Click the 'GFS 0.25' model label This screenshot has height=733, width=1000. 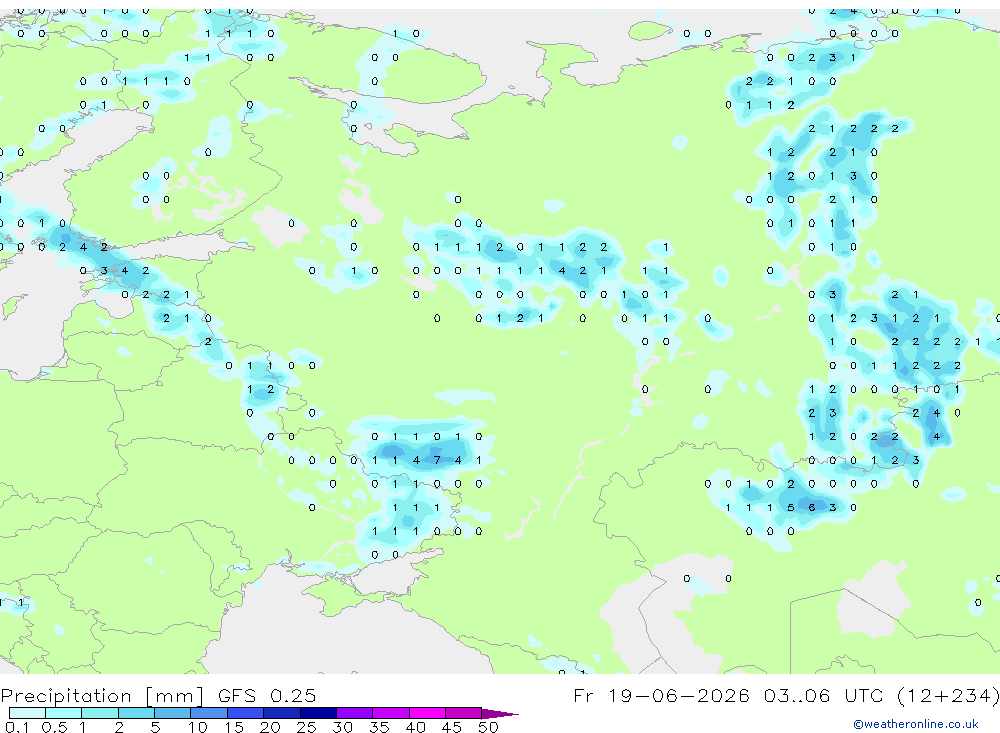click(x=267, y=695)
